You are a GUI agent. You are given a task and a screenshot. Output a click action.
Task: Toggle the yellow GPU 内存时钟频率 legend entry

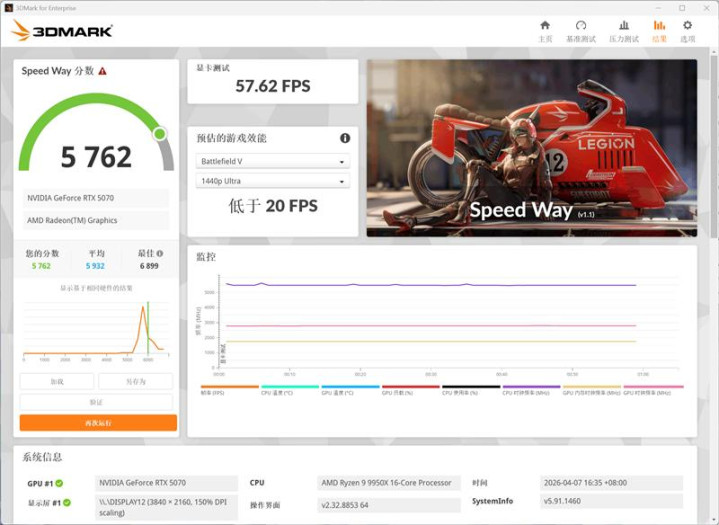[x=592, y=390]
